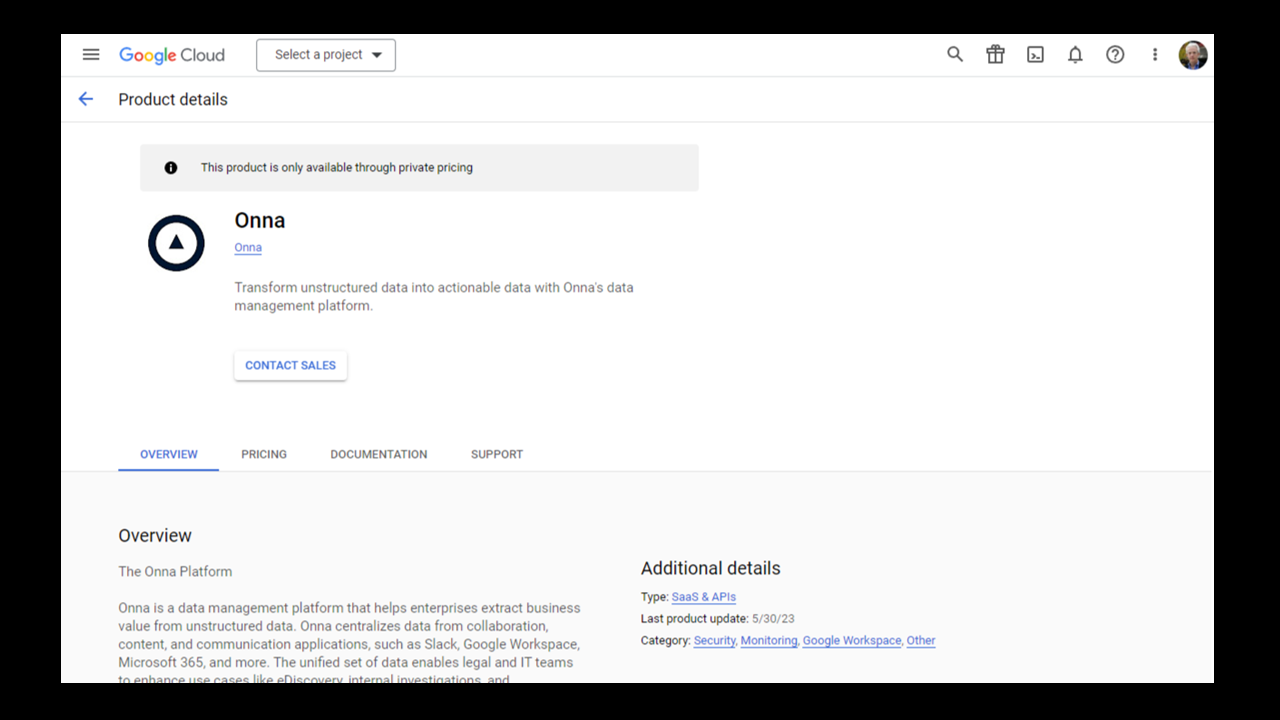Open the SaaS & APIs type link
The image size is (1280, 720).
pyautogui.click(x=704, y=597)
